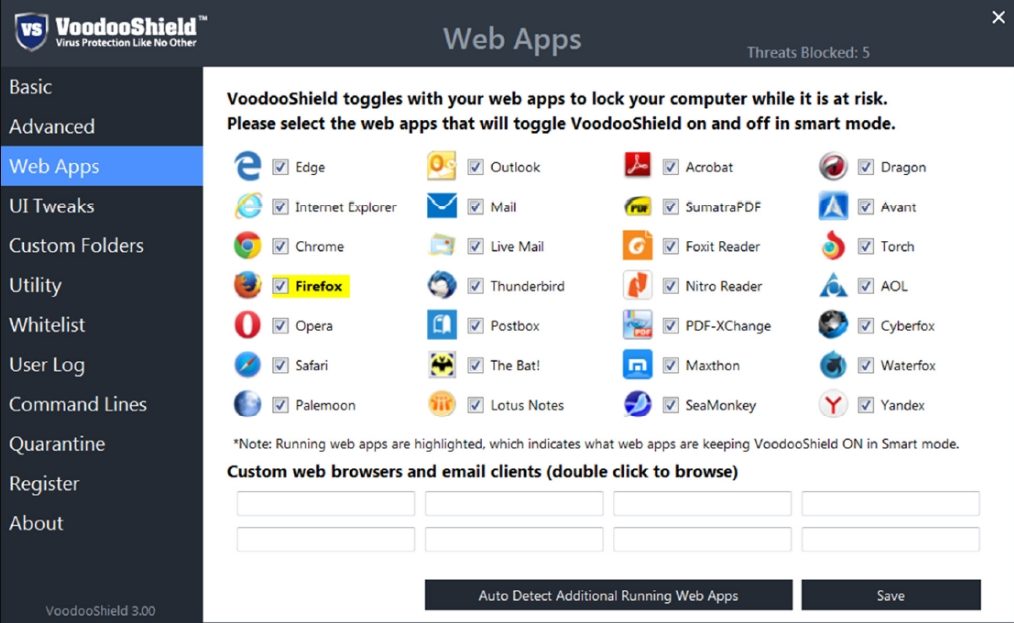Toggle the highlighted Firefox checkbox
This screenshot has width=1014, height=623.
tap(280, 286)
